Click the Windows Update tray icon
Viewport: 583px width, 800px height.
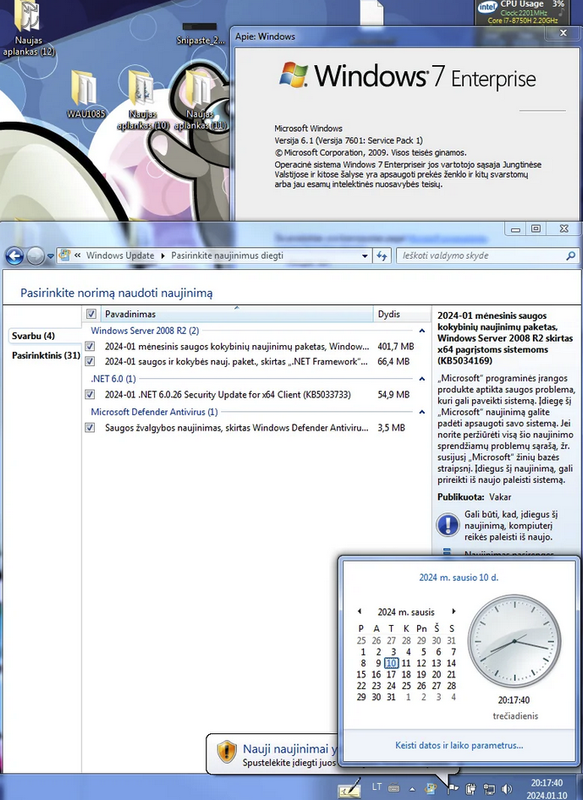click(x=431, y=789)
